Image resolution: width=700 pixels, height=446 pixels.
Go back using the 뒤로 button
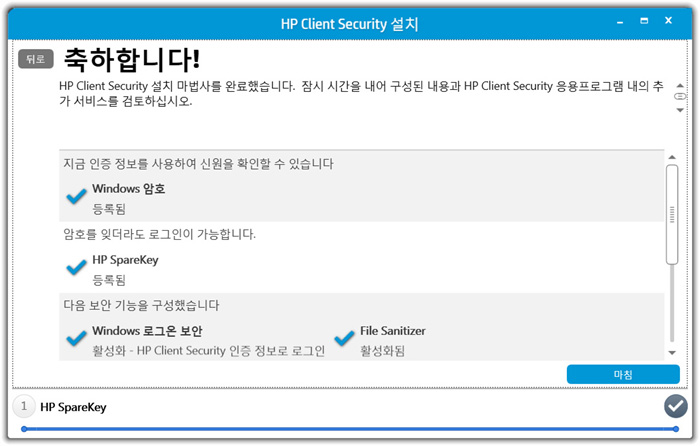pos(36,59)
